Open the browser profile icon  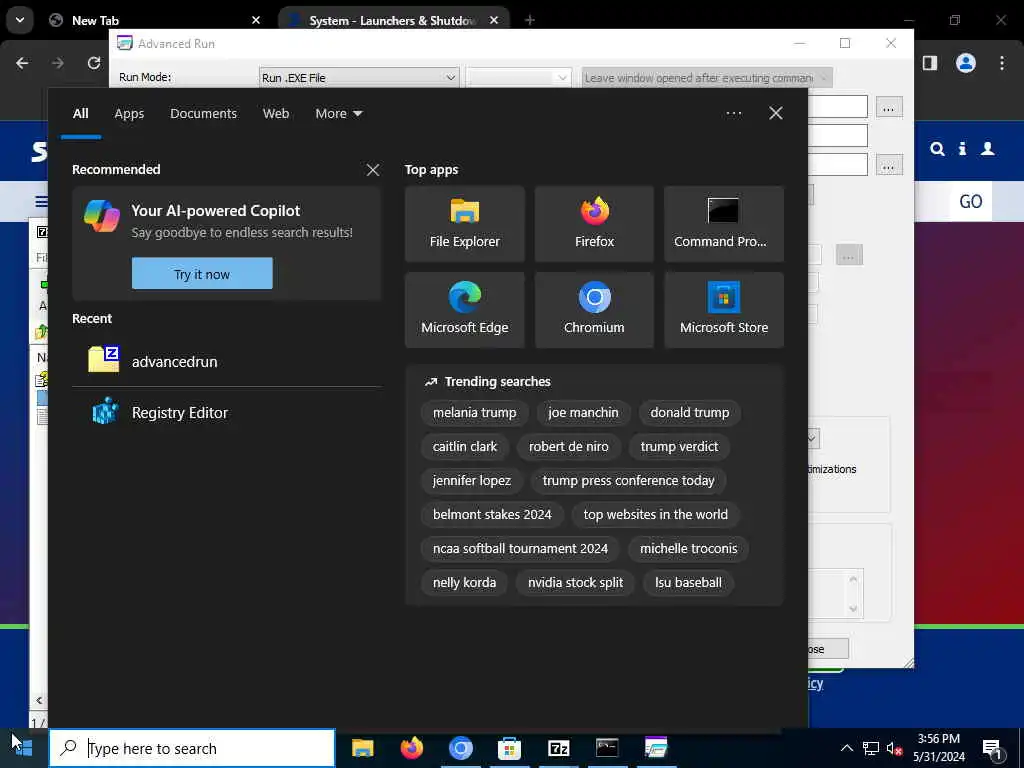[x=966, y=63]
